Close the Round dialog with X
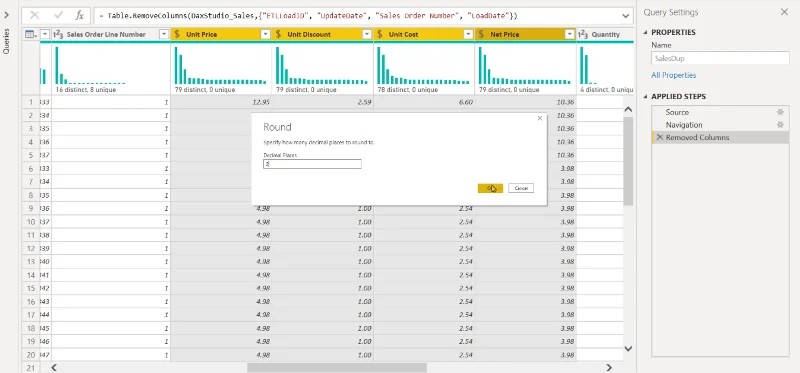The height and width of the screenshot is (373, 800). 540,118
